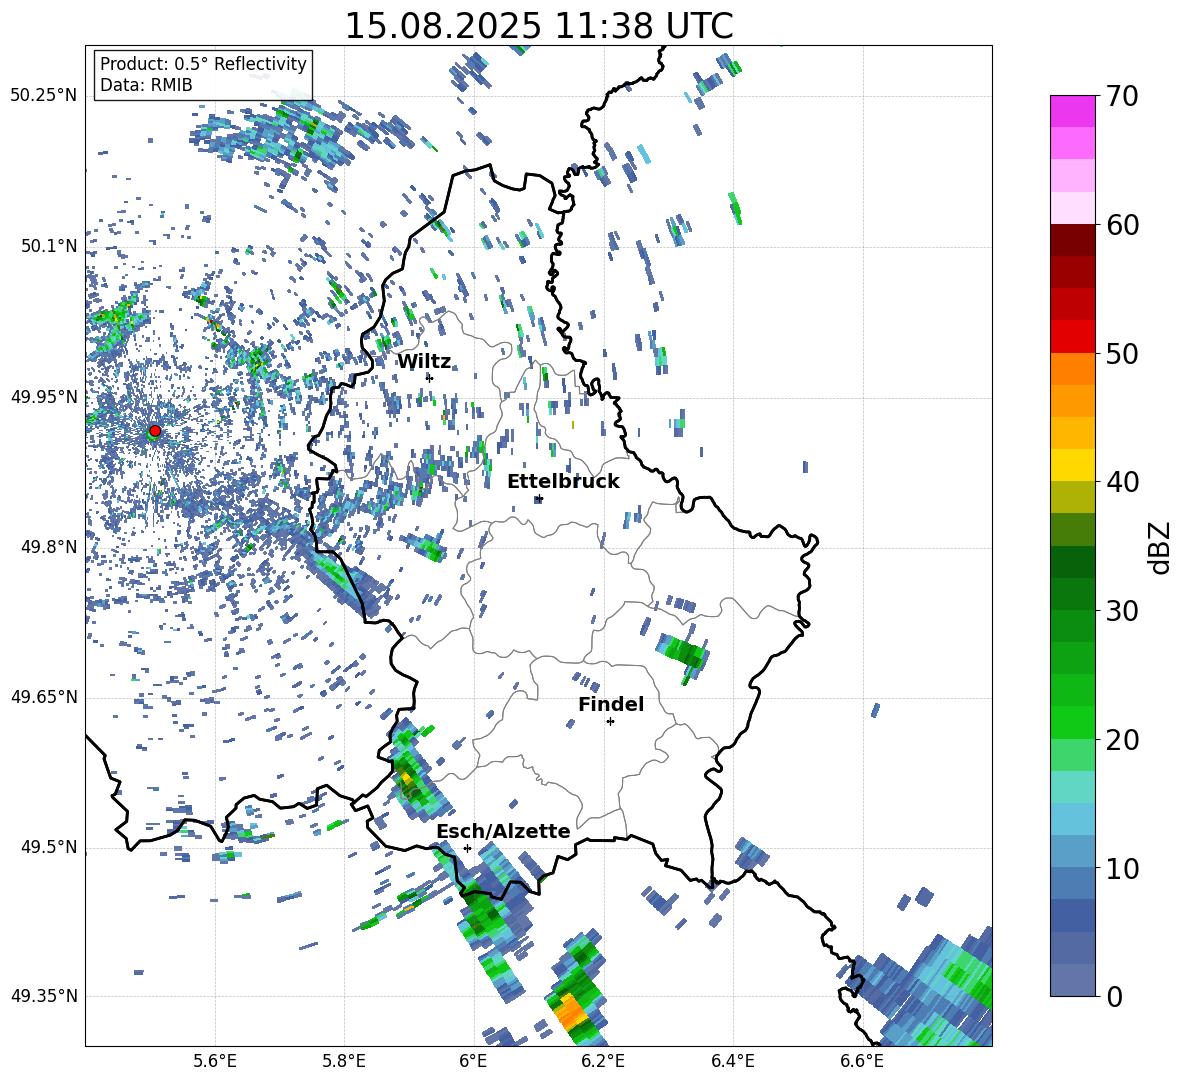Pick the darkest green swatch above 30
The image size is (1184, 1081).
[x=1072, y=562]
